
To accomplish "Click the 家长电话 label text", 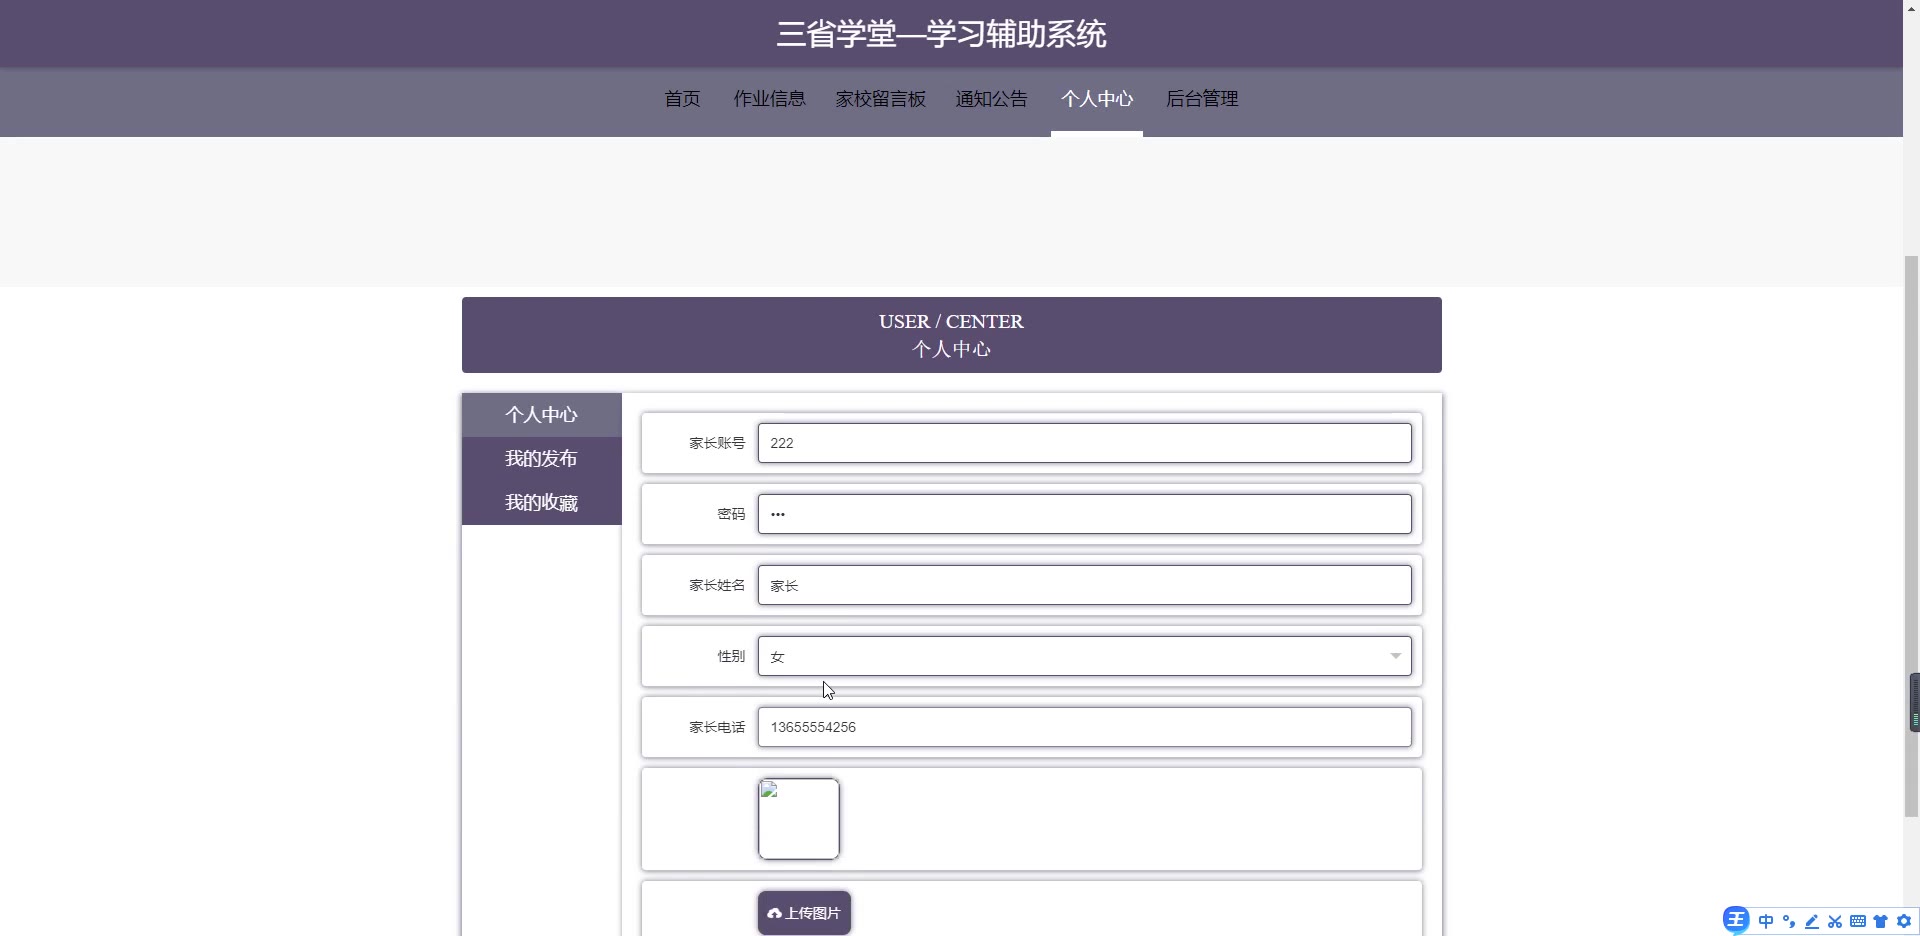I will (x=717, y=727).
